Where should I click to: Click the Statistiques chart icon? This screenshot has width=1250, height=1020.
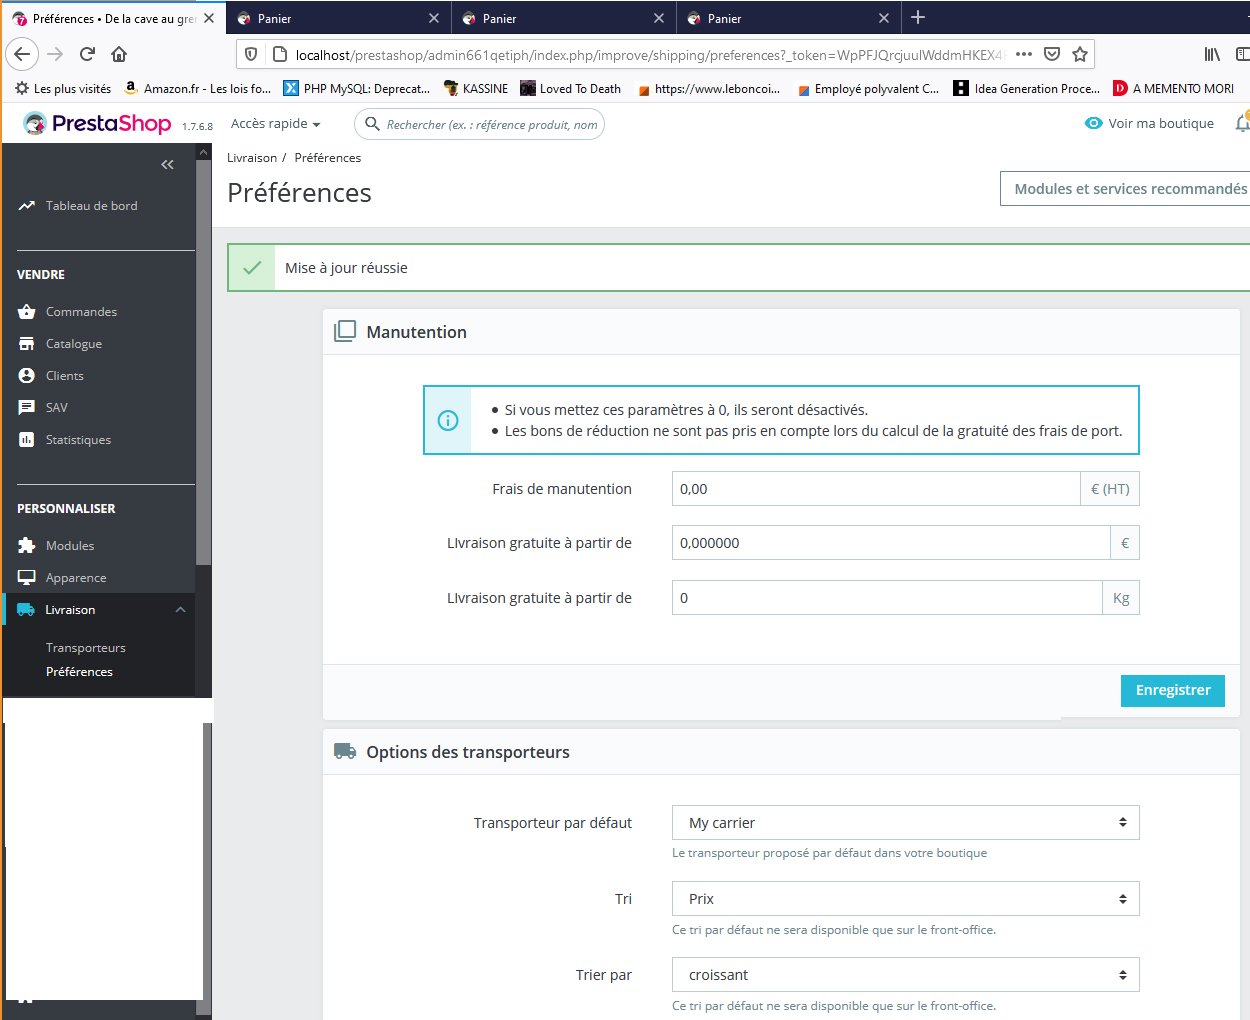click(27, 440)
